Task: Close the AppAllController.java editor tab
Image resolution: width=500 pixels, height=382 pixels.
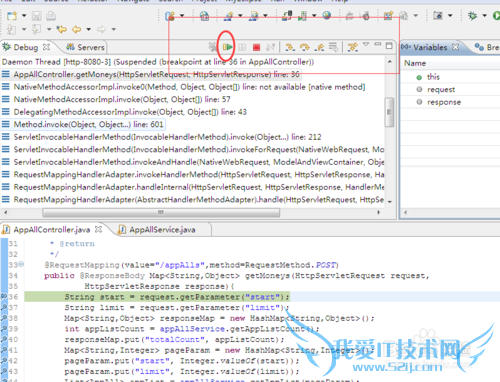Action: [98, 229]
